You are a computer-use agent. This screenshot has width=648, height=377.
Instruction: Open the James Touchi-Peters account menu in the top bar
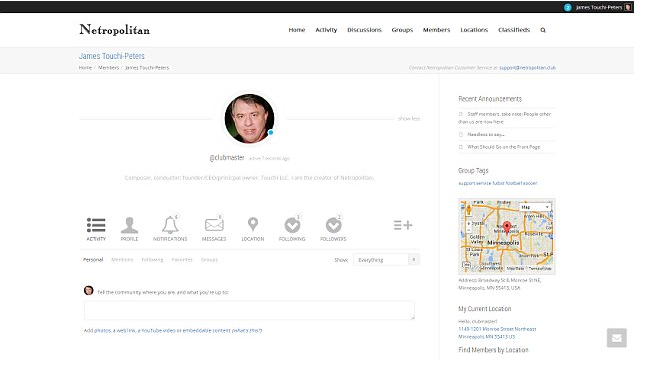click(x=598, y=7)
